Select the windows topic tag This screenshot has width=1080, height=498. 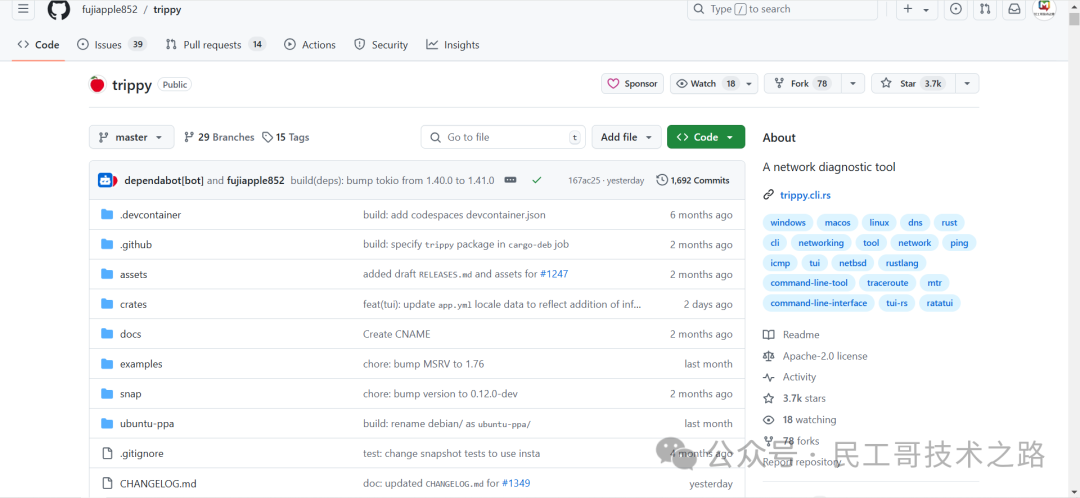788,222
